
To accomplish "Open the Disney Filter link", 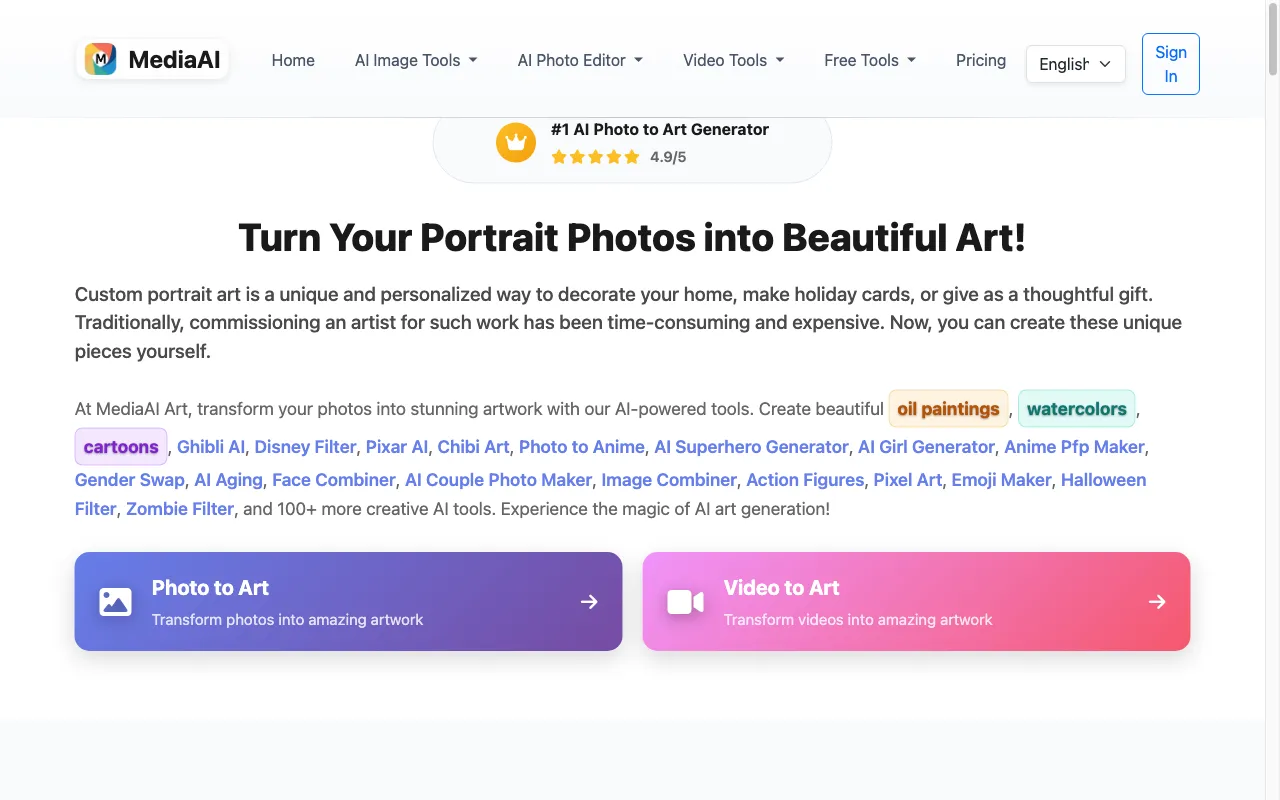I will pos(305,447).
